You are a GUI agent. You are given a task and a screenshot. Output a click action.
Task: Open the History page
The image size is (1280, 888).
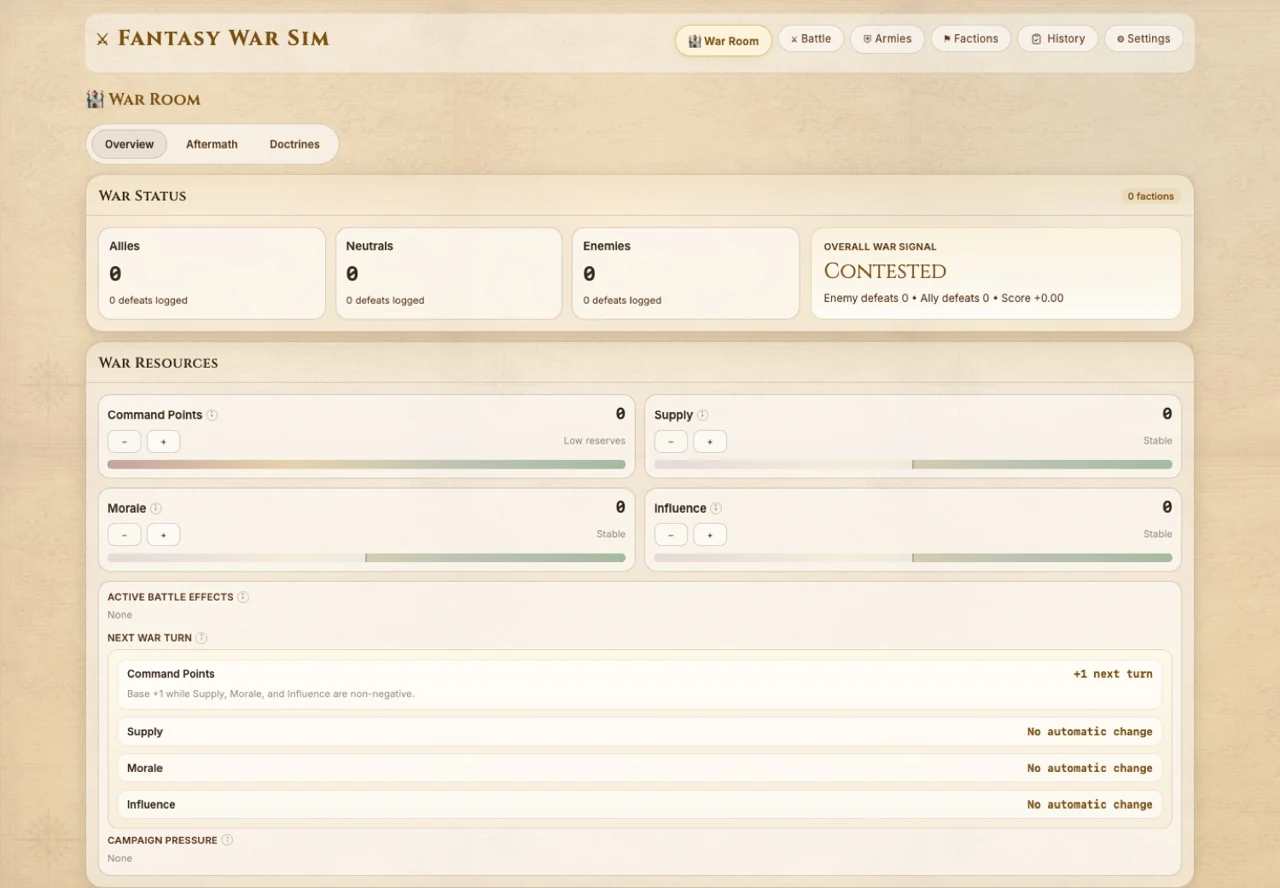click(1058, 39)
